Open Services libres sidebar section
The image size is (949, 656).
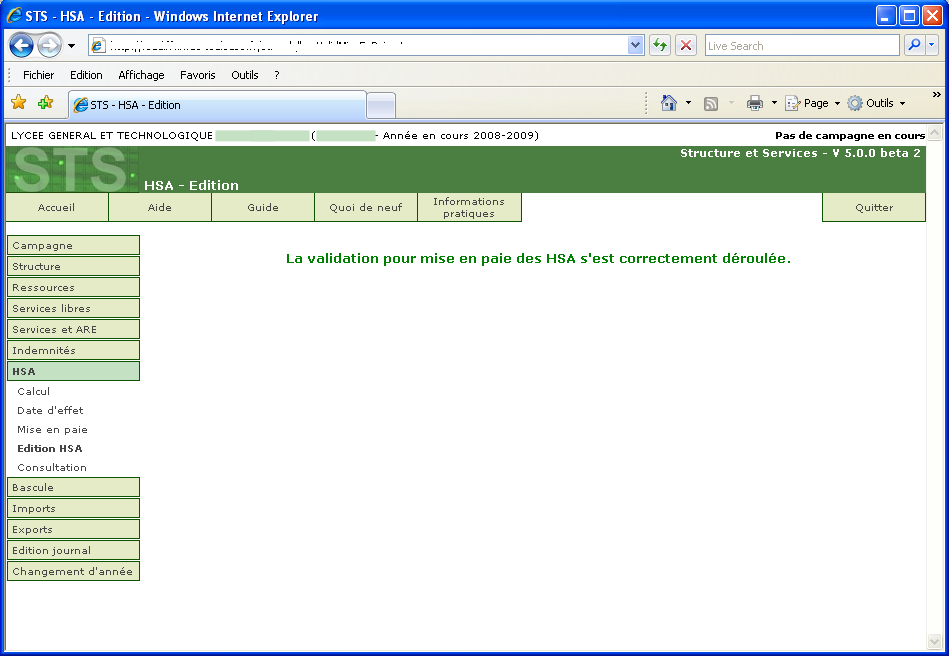coord(73,308)
